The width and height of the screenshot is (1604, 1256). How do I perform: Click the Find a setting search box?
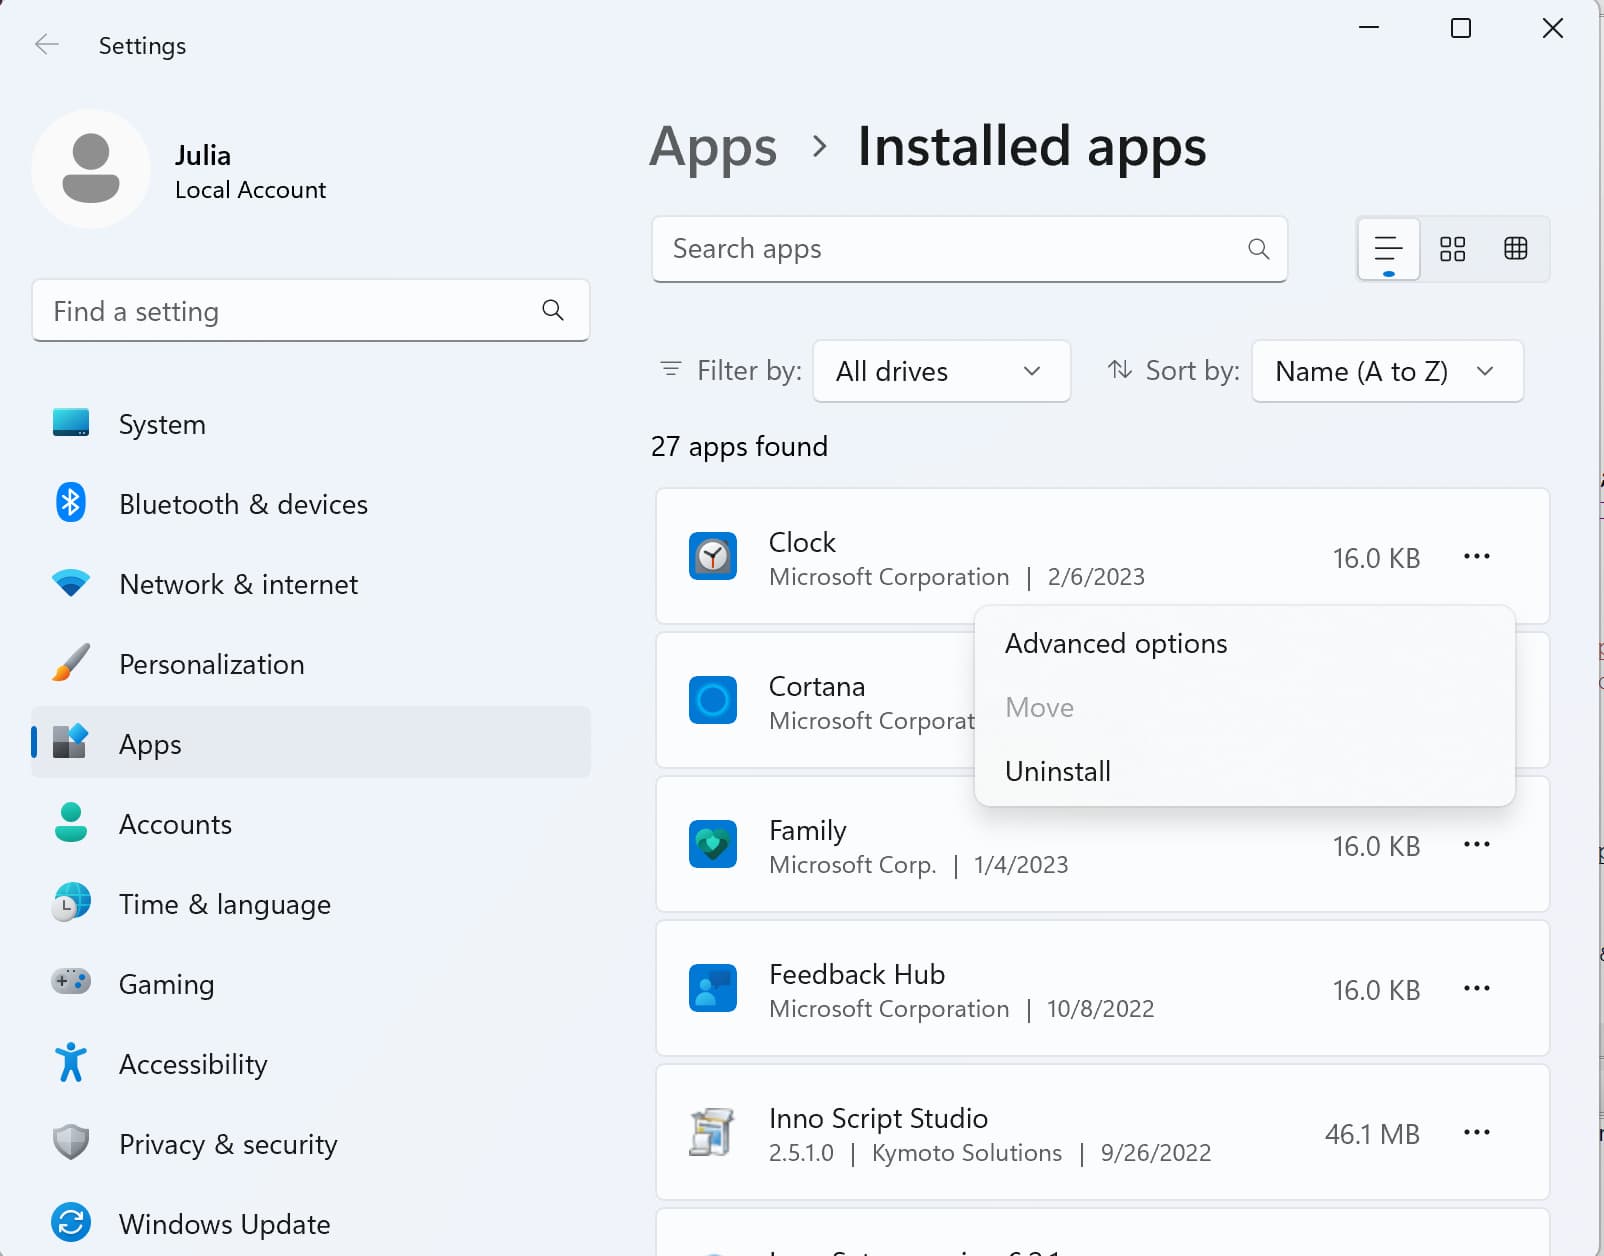click(290, 312)
